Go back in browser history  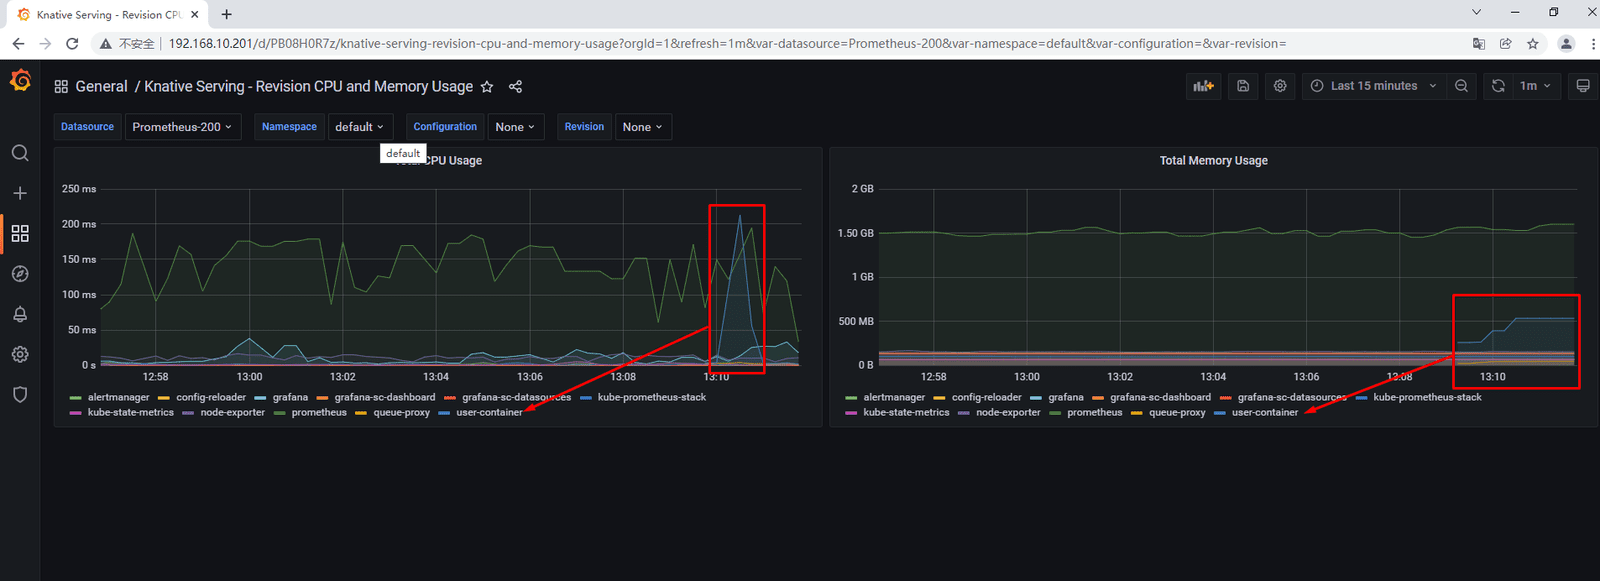pos(18,44)
